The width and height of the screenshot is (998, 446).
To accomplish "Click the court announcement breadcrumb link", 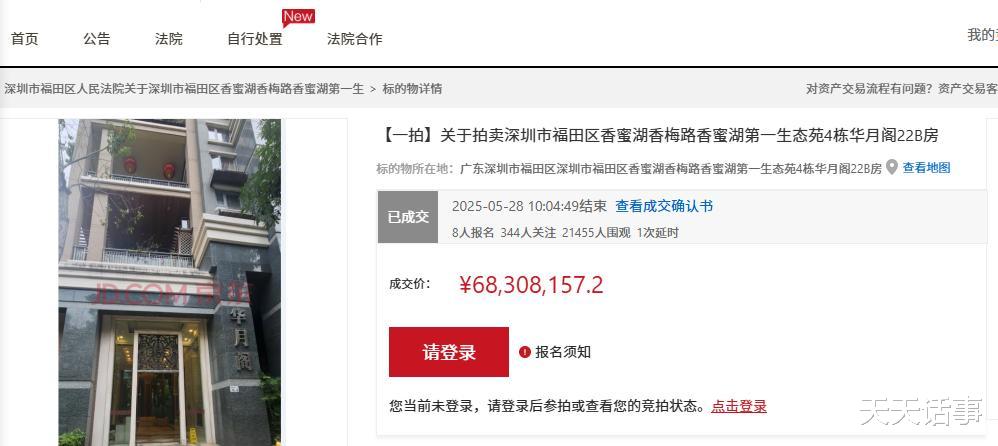I will pyautogui.click(x=184, y=89).
